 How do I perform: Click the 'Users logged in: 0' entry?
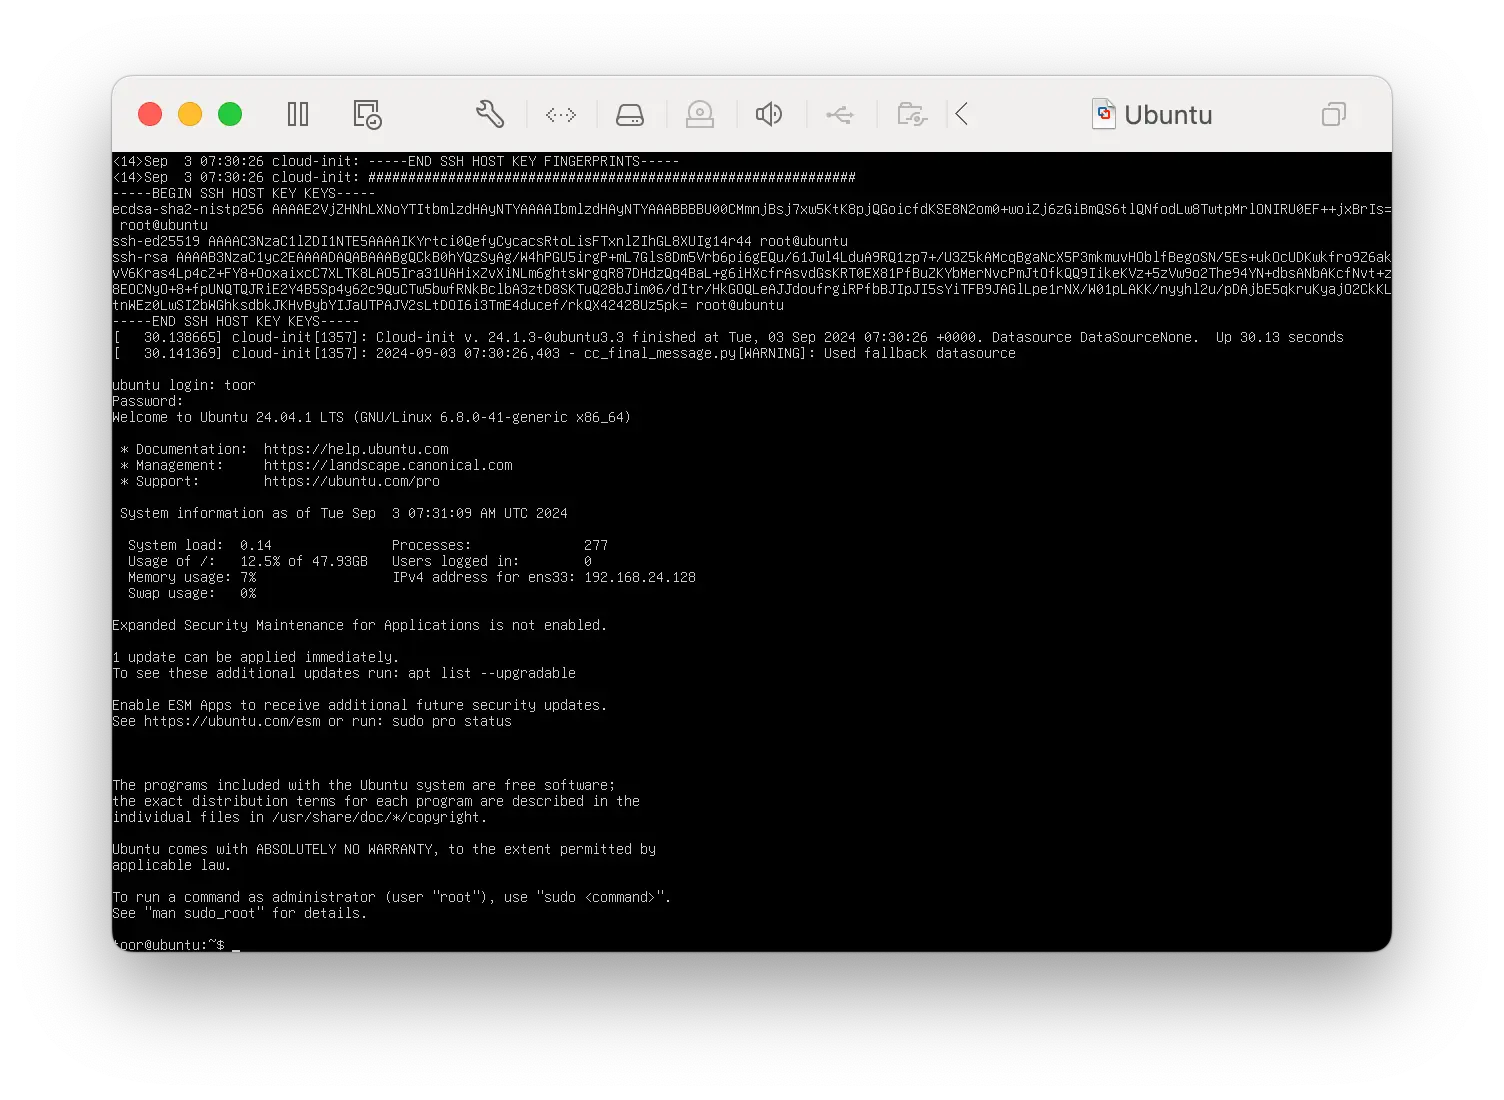pyautogui.click(x=492, y=561)
